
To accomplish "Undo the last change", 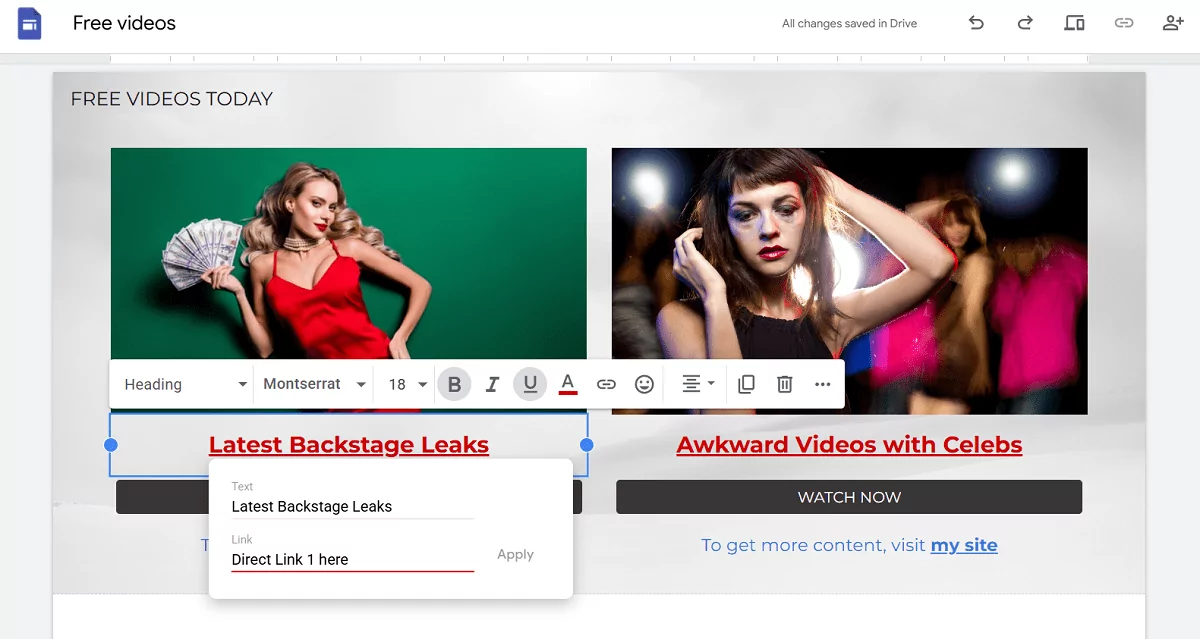I will tap(975, 22).
